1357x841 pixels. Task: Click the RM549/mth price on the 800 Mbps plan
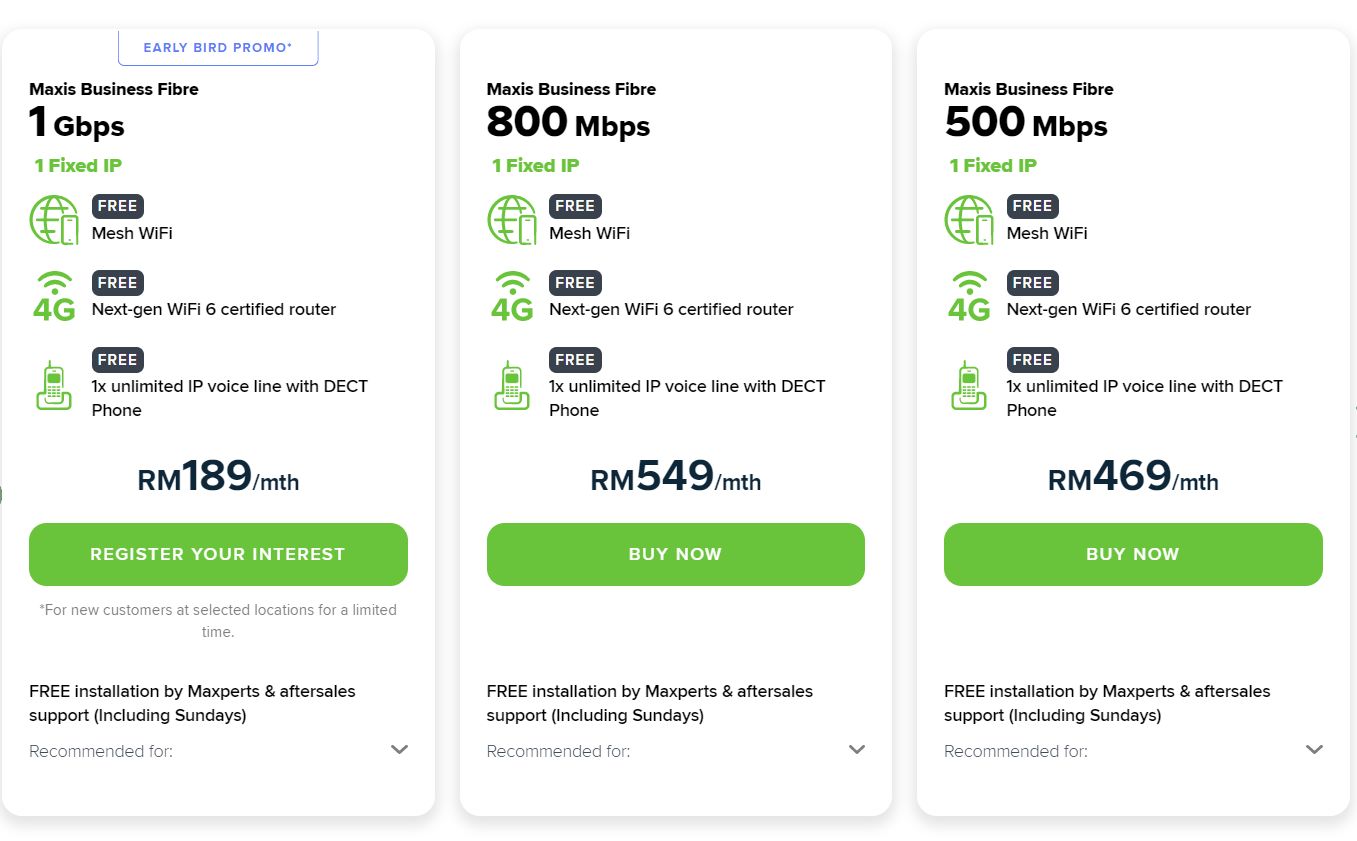675,478
